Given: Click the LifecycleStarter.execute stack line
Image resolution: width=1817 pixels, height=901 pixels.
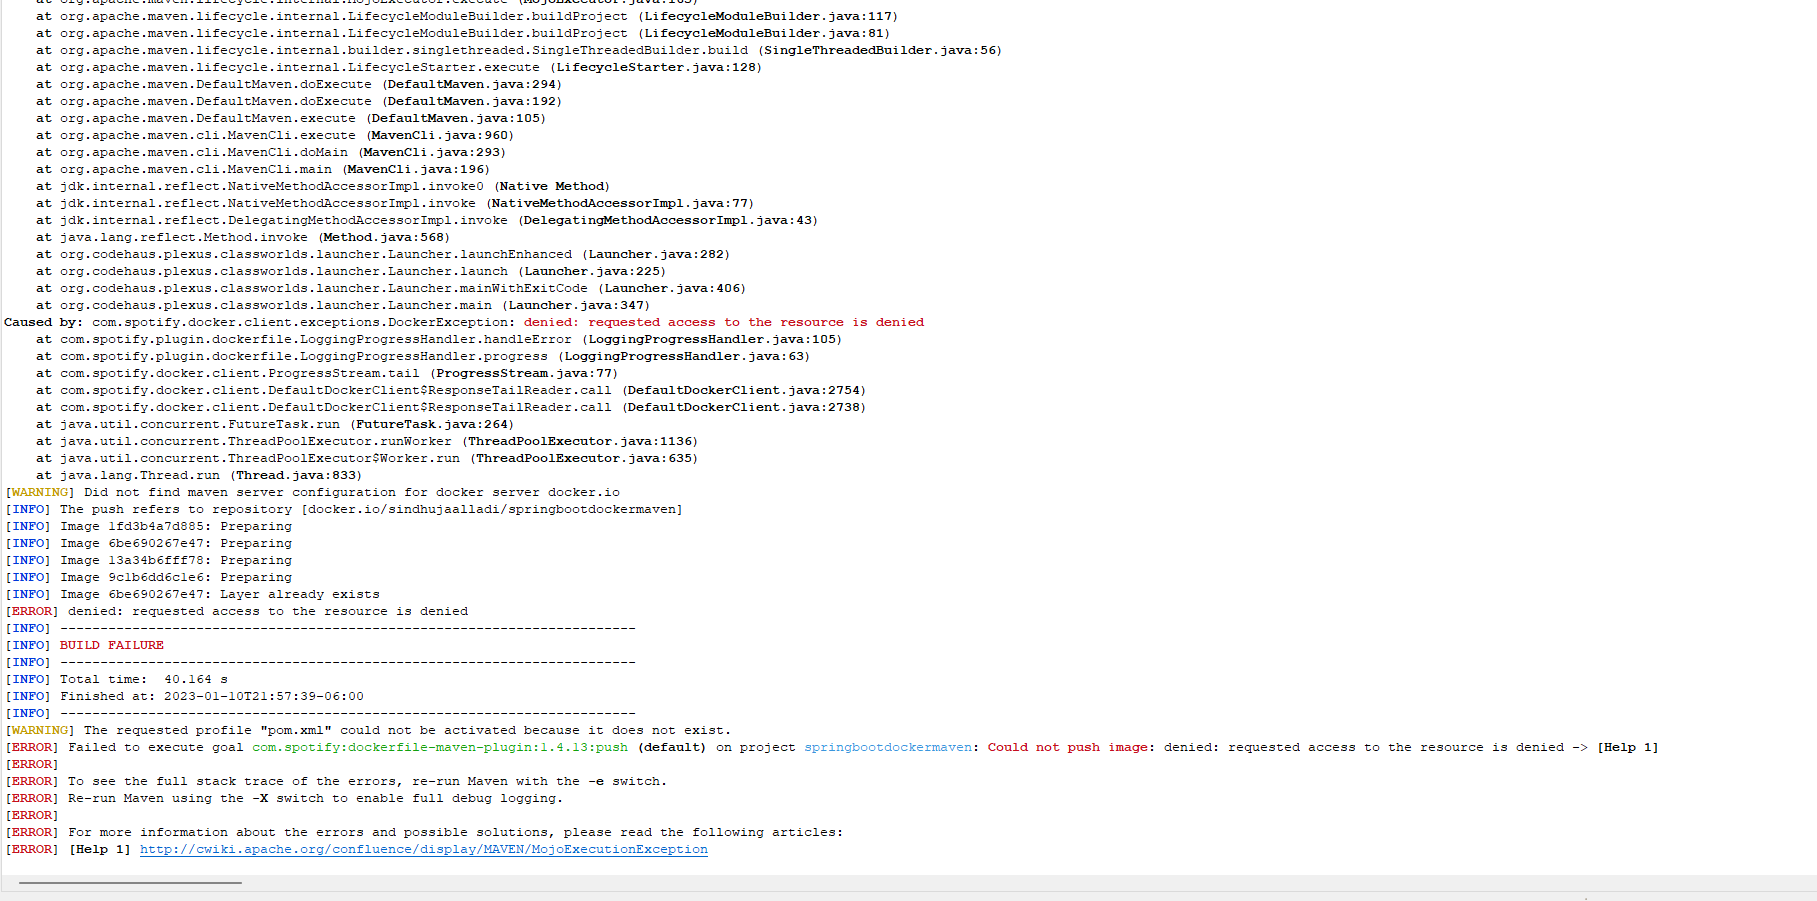Looking at the screenshot, I should tap(399, 67).
